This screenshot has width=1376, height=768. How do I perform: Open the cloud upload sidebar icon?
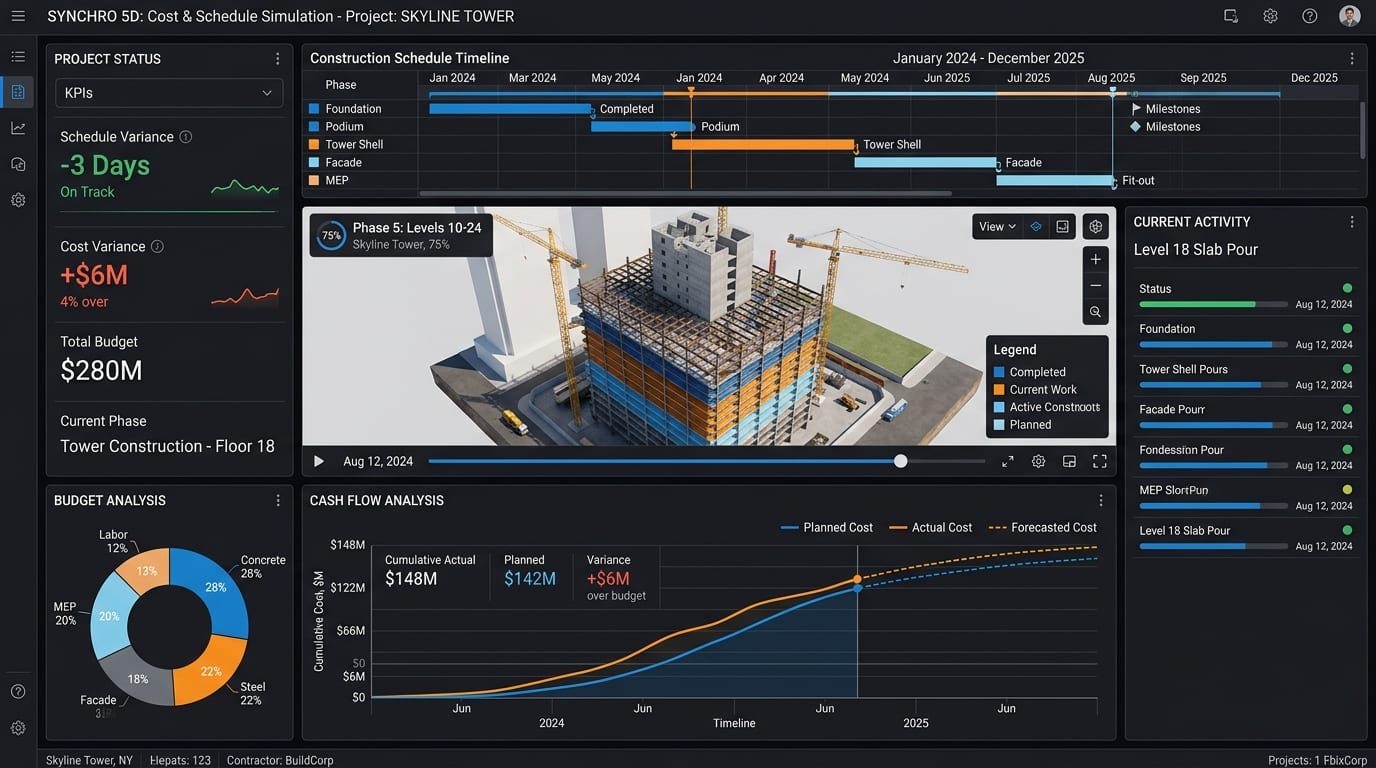tap(18, 164)
